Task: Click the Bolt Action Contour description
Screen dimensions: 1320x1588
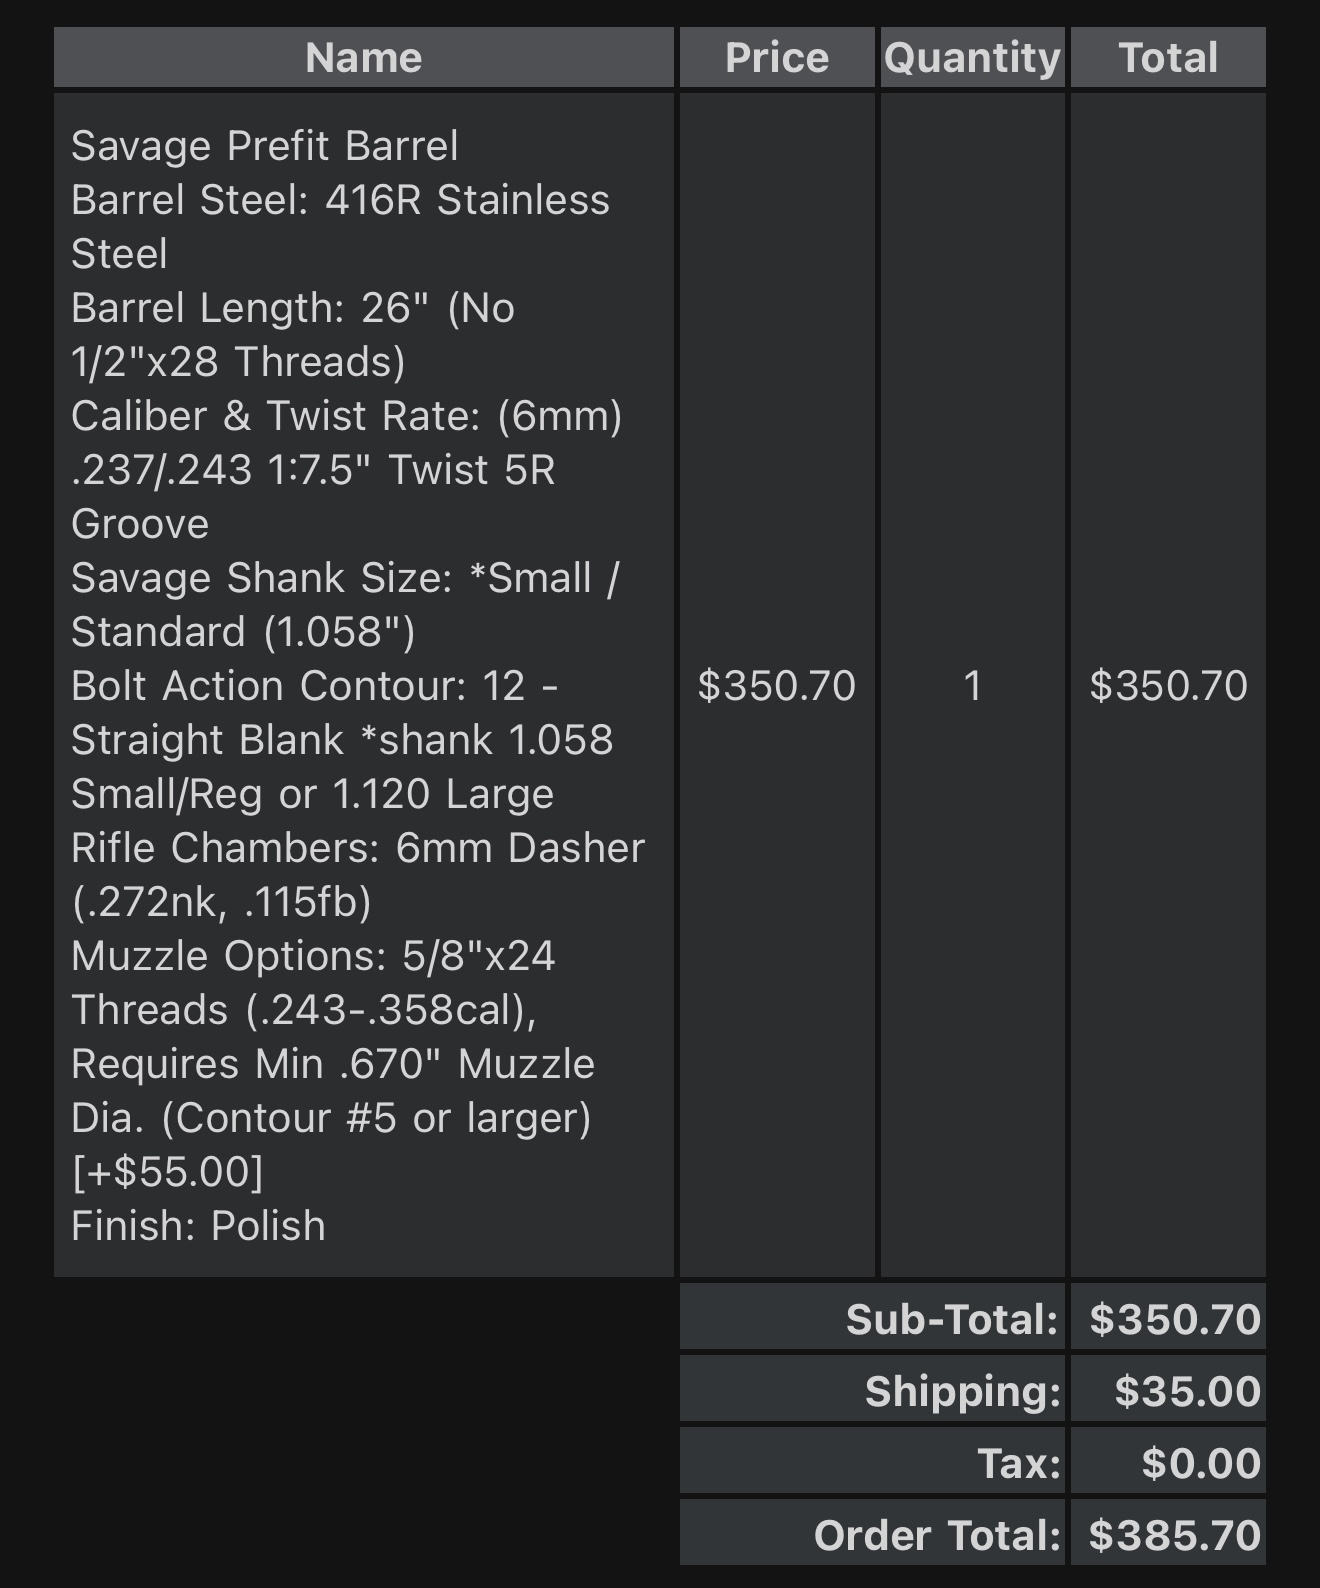Action: (x=315, y=686)
